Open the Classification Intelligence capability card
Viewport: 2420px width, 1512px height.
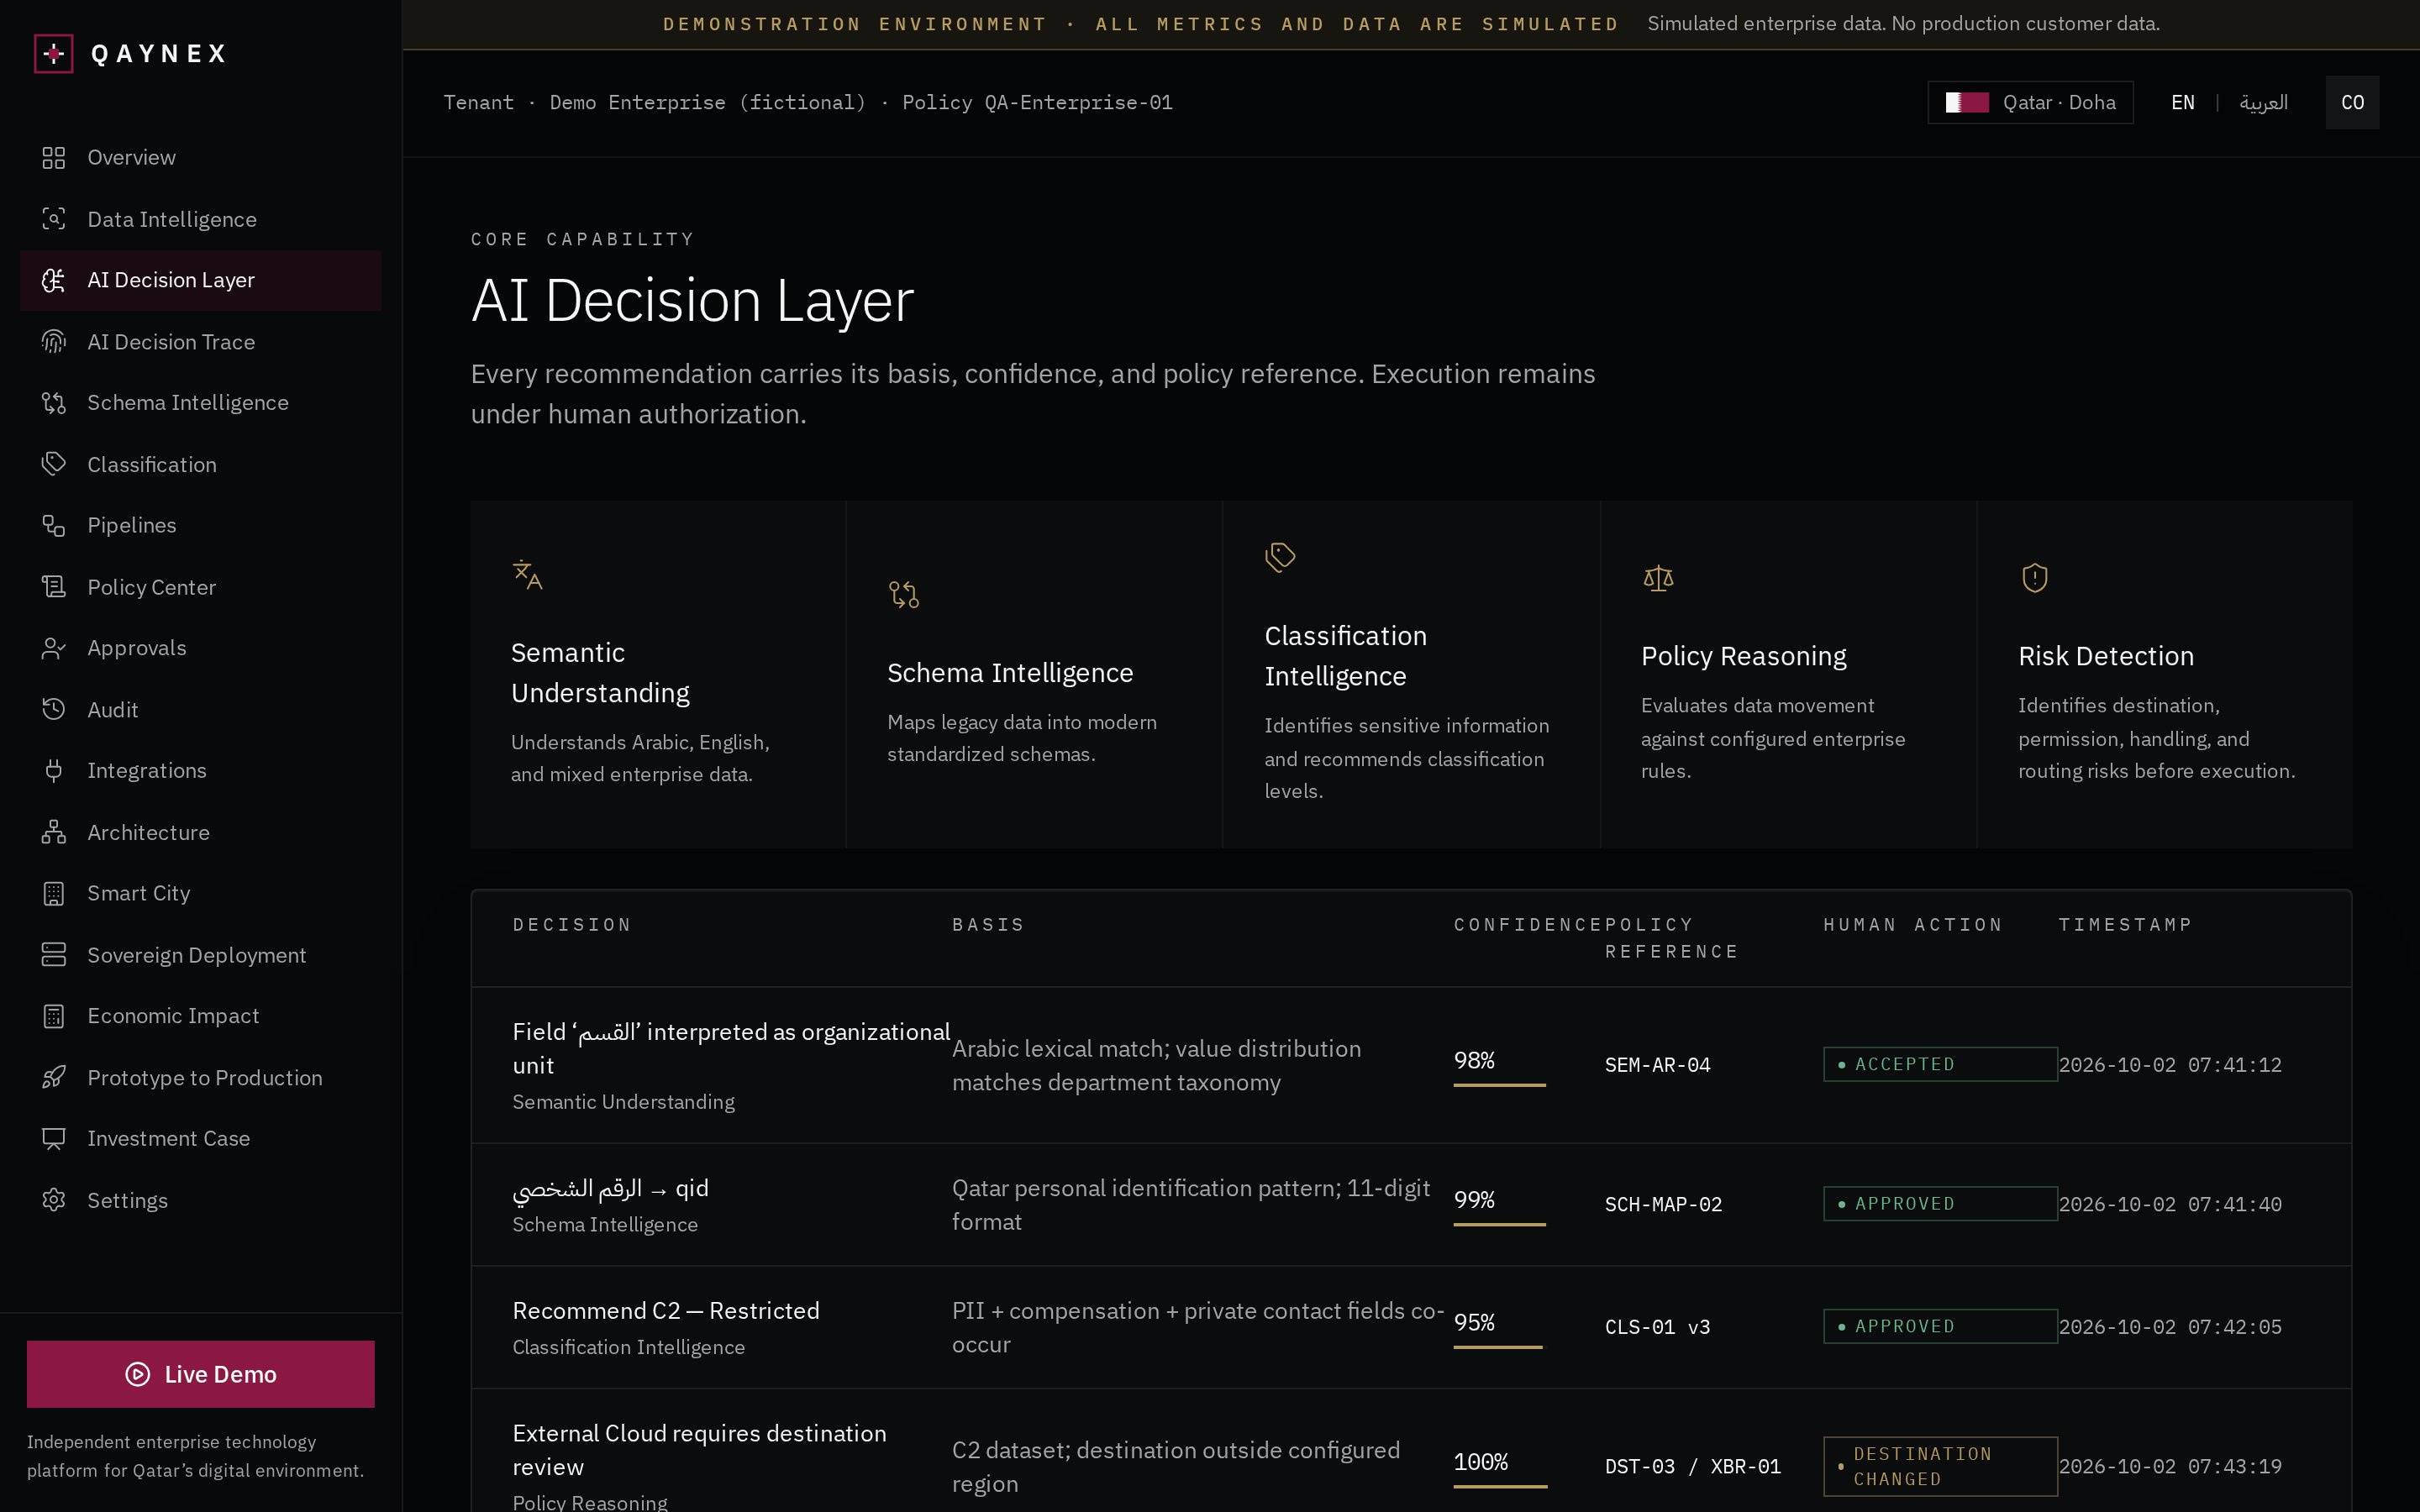[x=1411, y=675]
